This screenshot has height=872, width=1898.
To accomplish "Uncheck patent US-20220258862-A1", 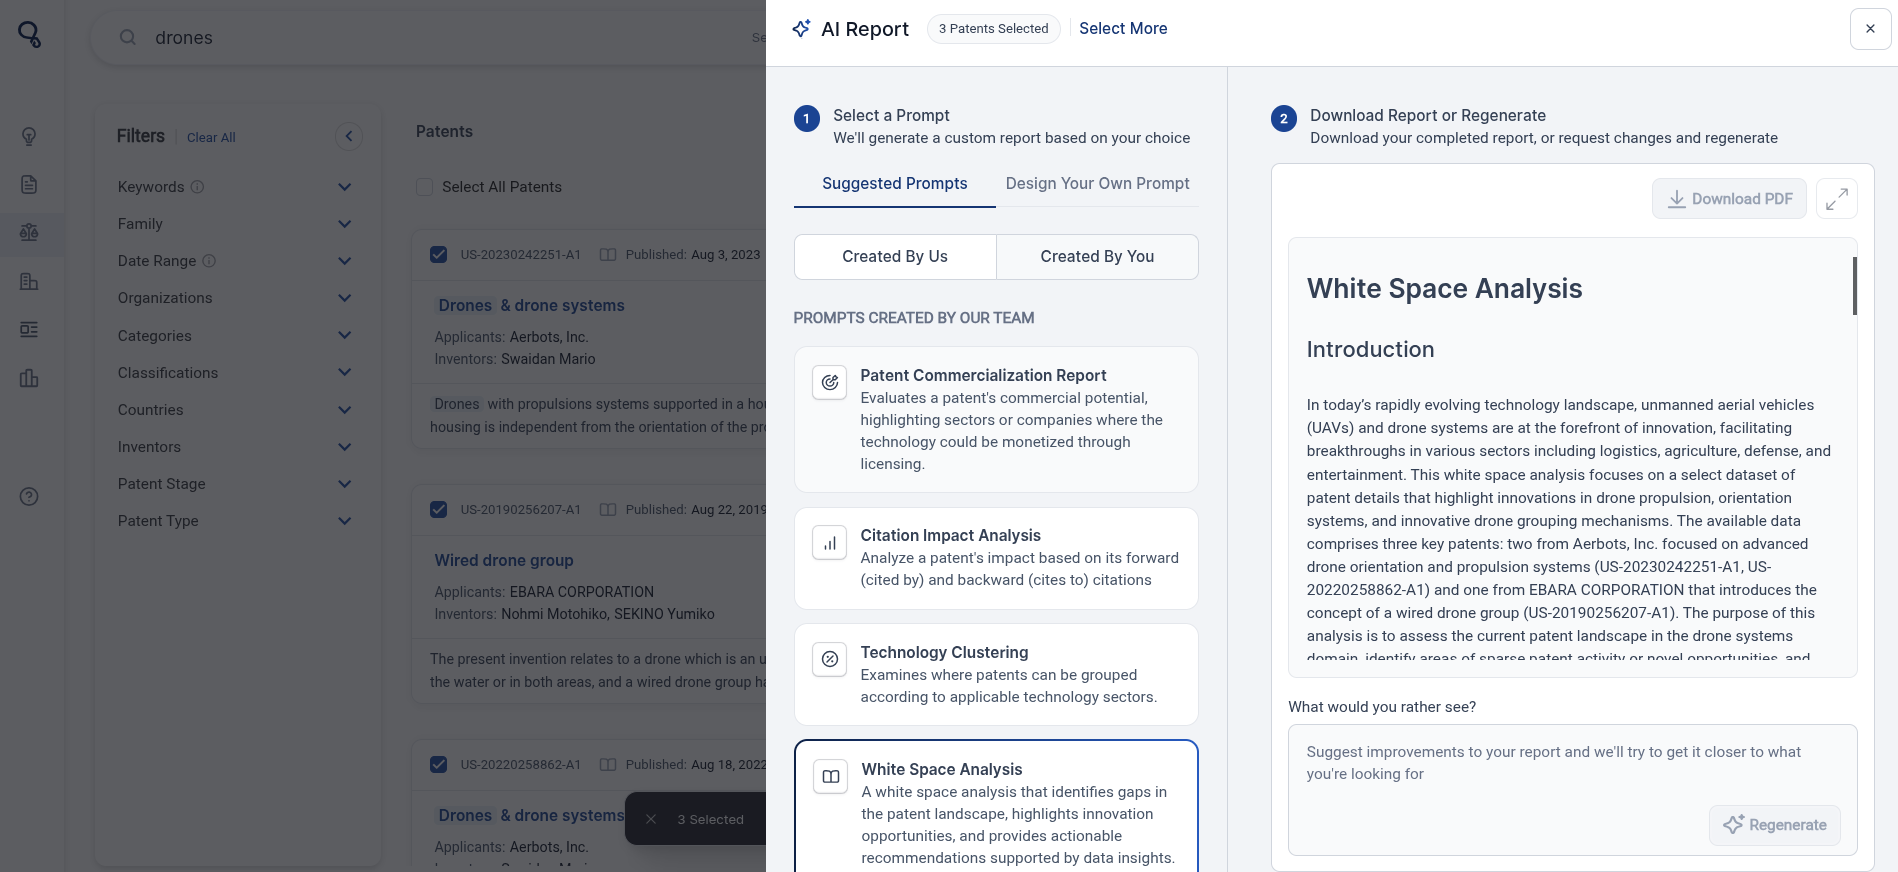I will [438, 765].
